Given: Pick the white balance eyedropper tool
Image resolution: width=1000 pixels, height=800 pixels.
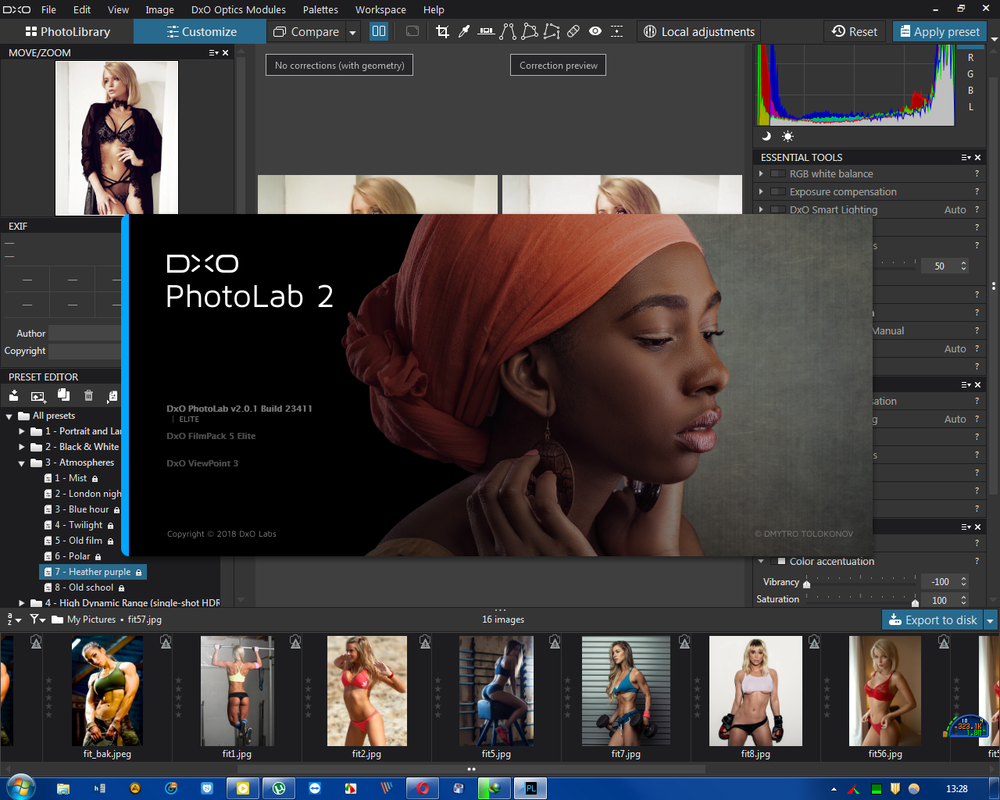Looking at the screenshot, I should point(464,31).
